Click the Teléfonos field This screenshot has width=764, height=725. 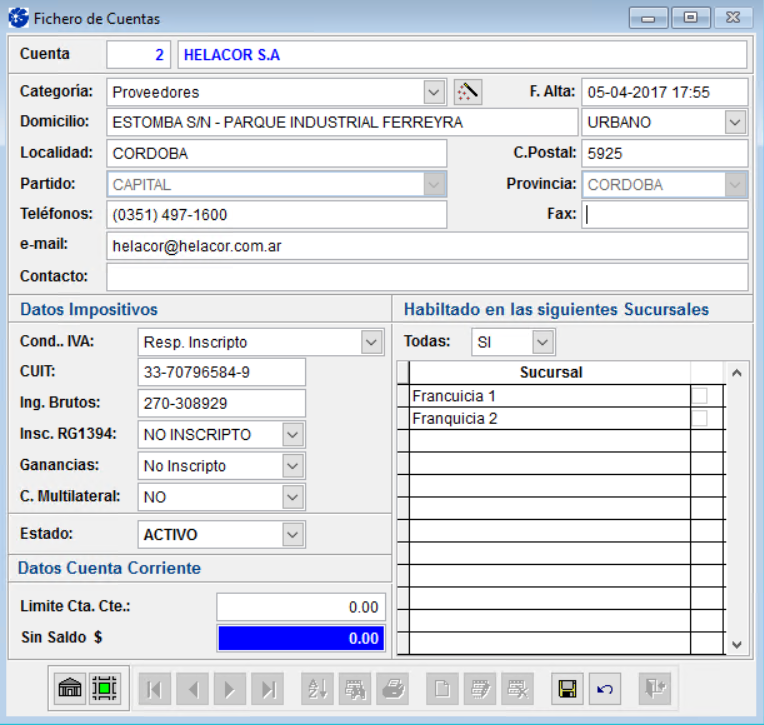click(x=277, y=215)
